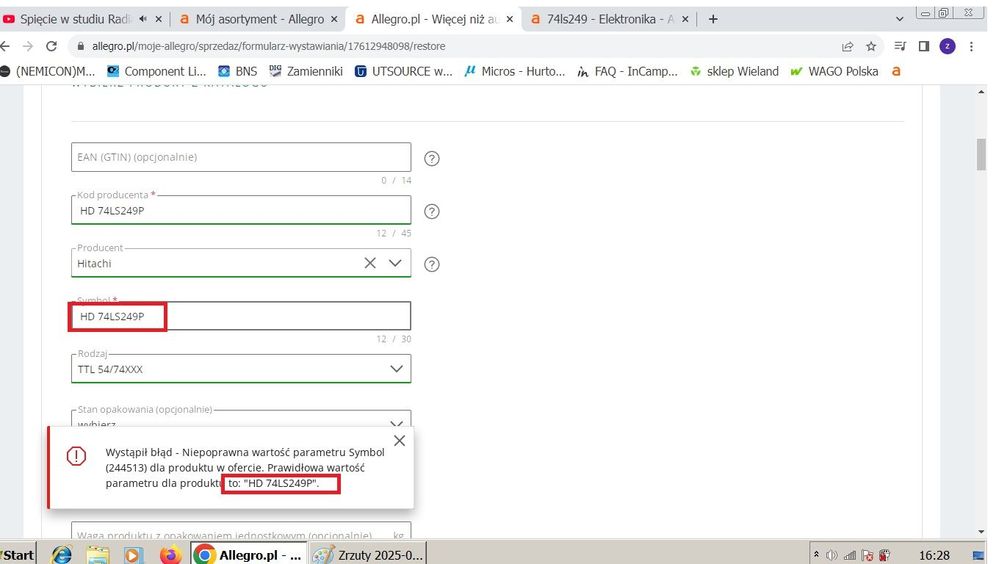The height and width of the screenshot is (564, 999).
Task: Go forward with the browser arrow
Action: pos(27,46)
